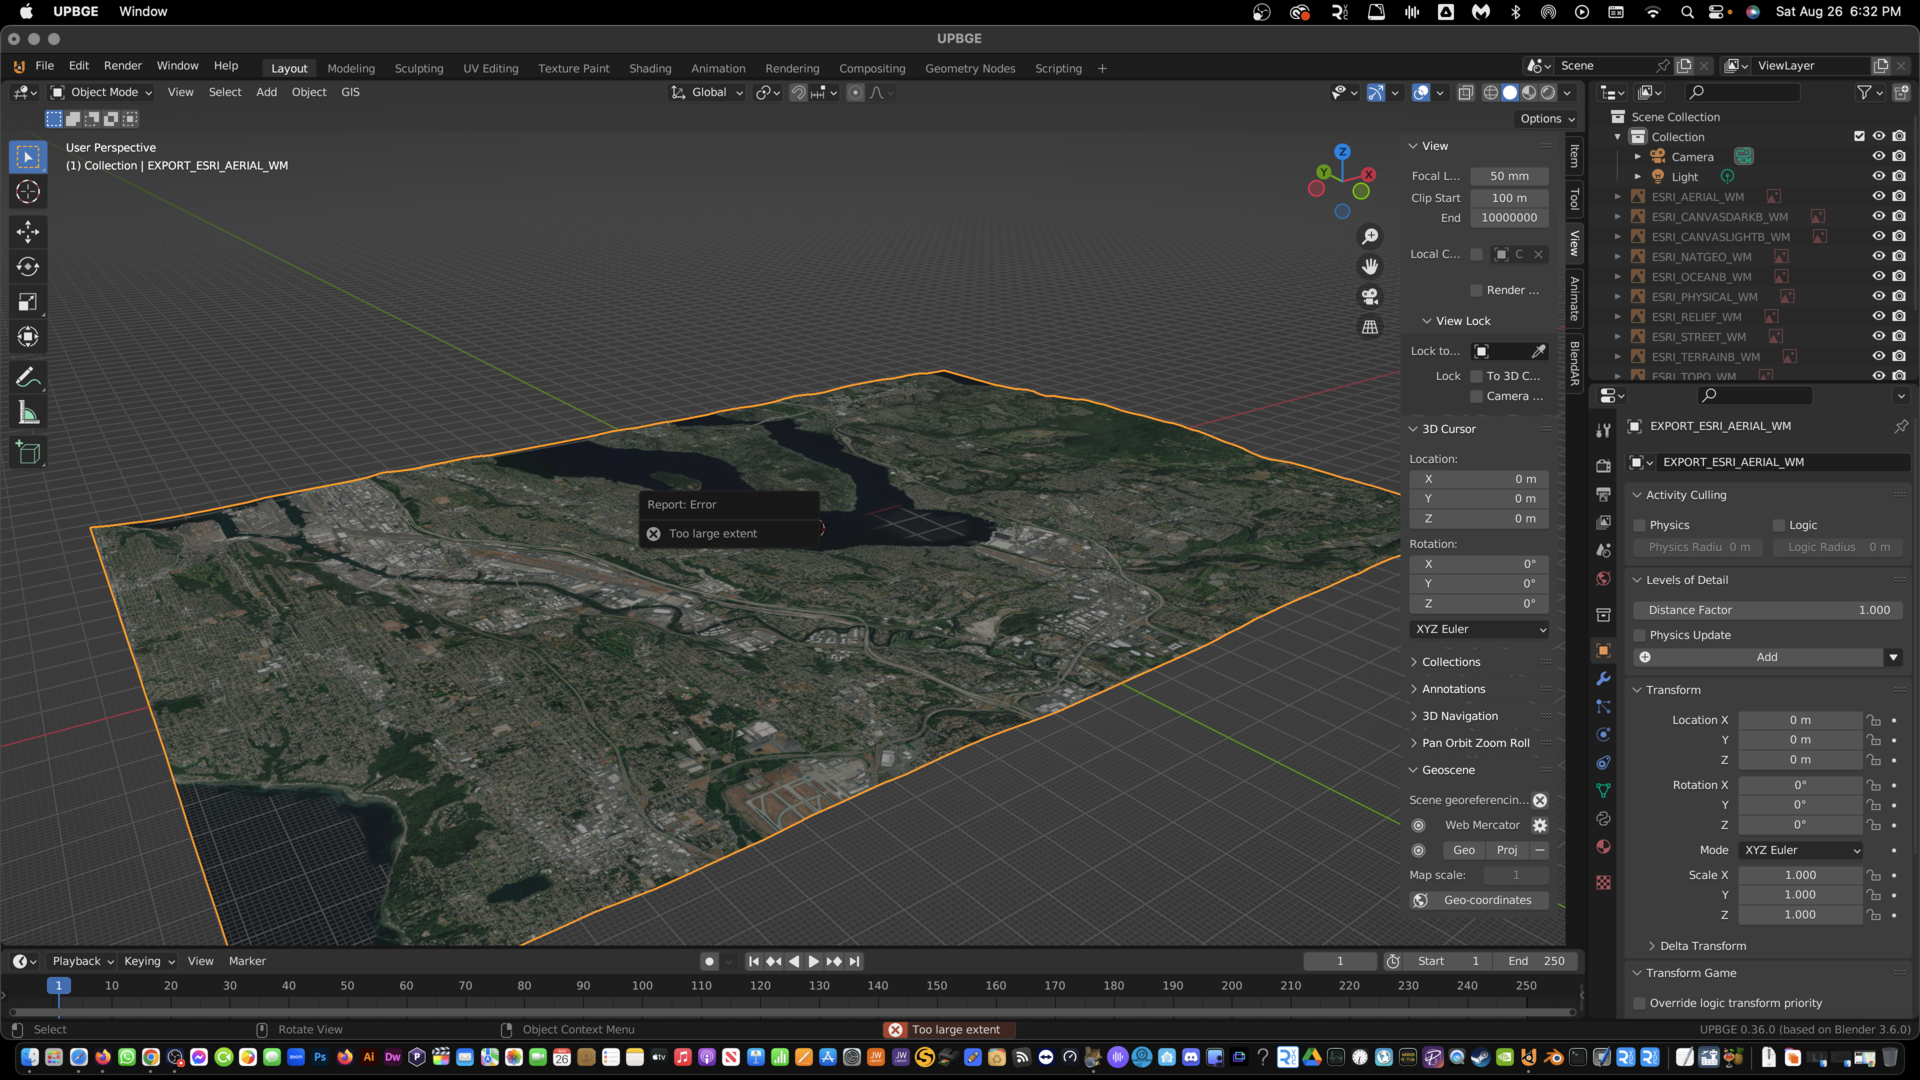This screenshot has height=1080, width=1920.
Task: Adjust the Distance Factor slider
Action: [x=1768, y=610]
